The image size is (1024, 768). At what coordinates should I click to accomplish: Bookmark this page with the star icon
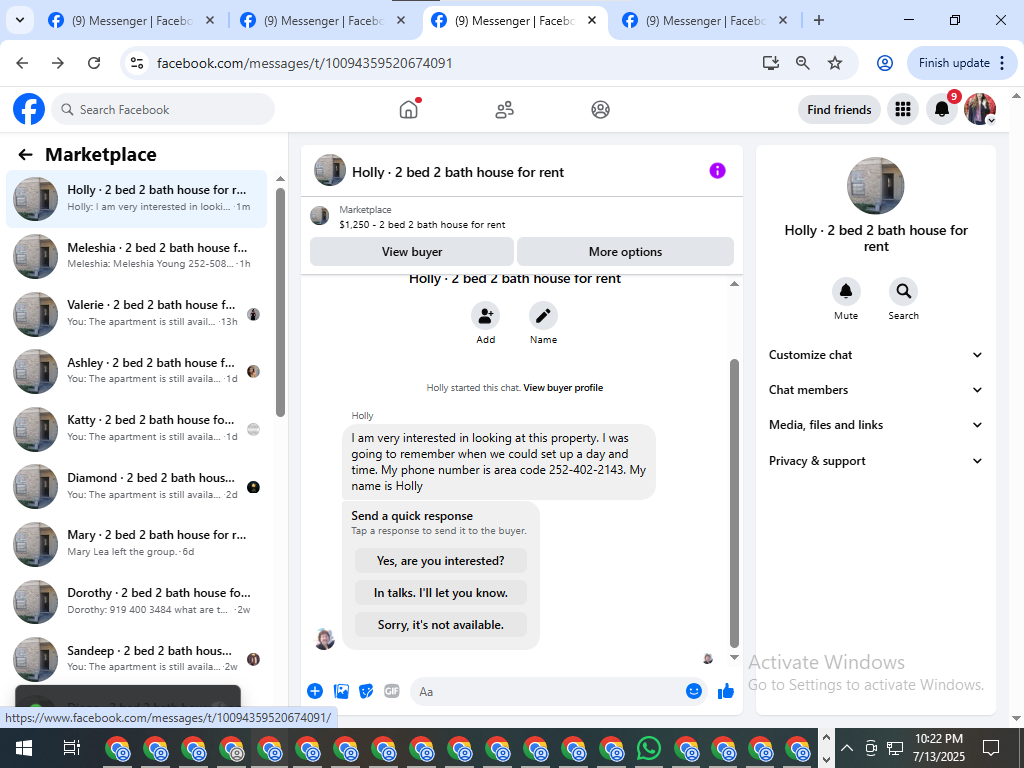[x=835, y=63]
